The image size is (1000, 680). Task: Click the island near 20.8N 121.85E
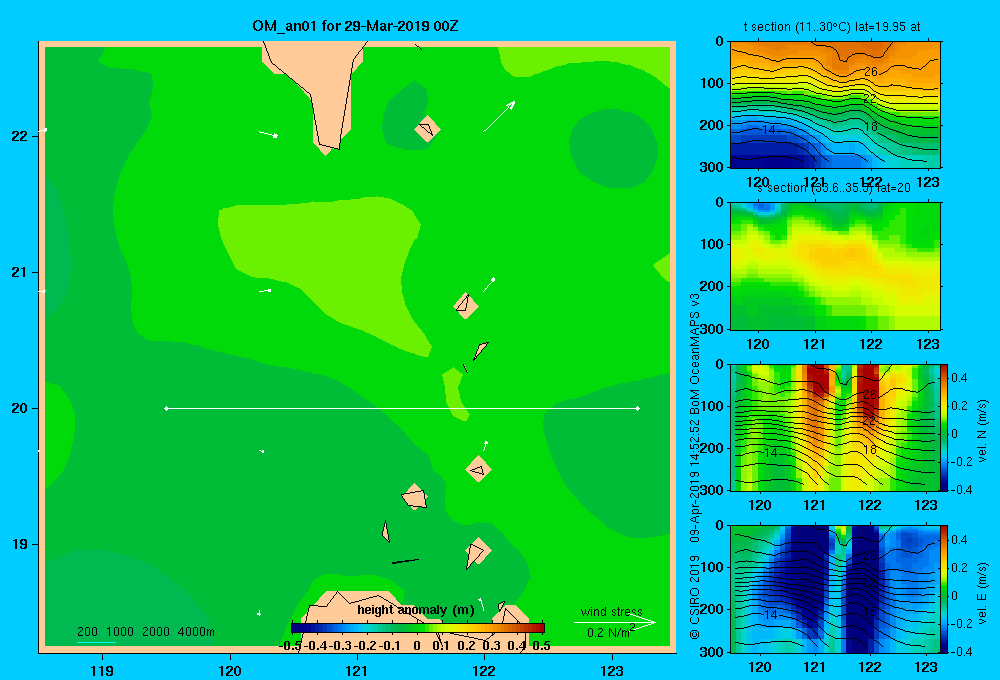466,306
